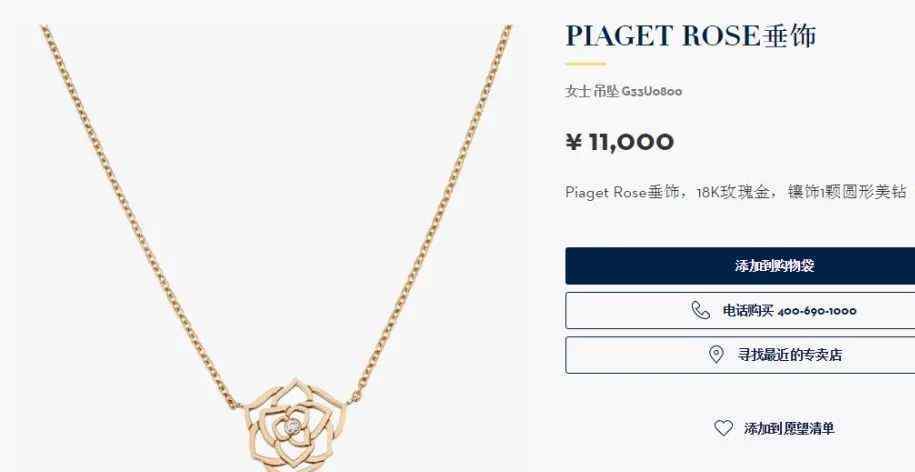Select the 电话购买 label text

tap(748, 311)
